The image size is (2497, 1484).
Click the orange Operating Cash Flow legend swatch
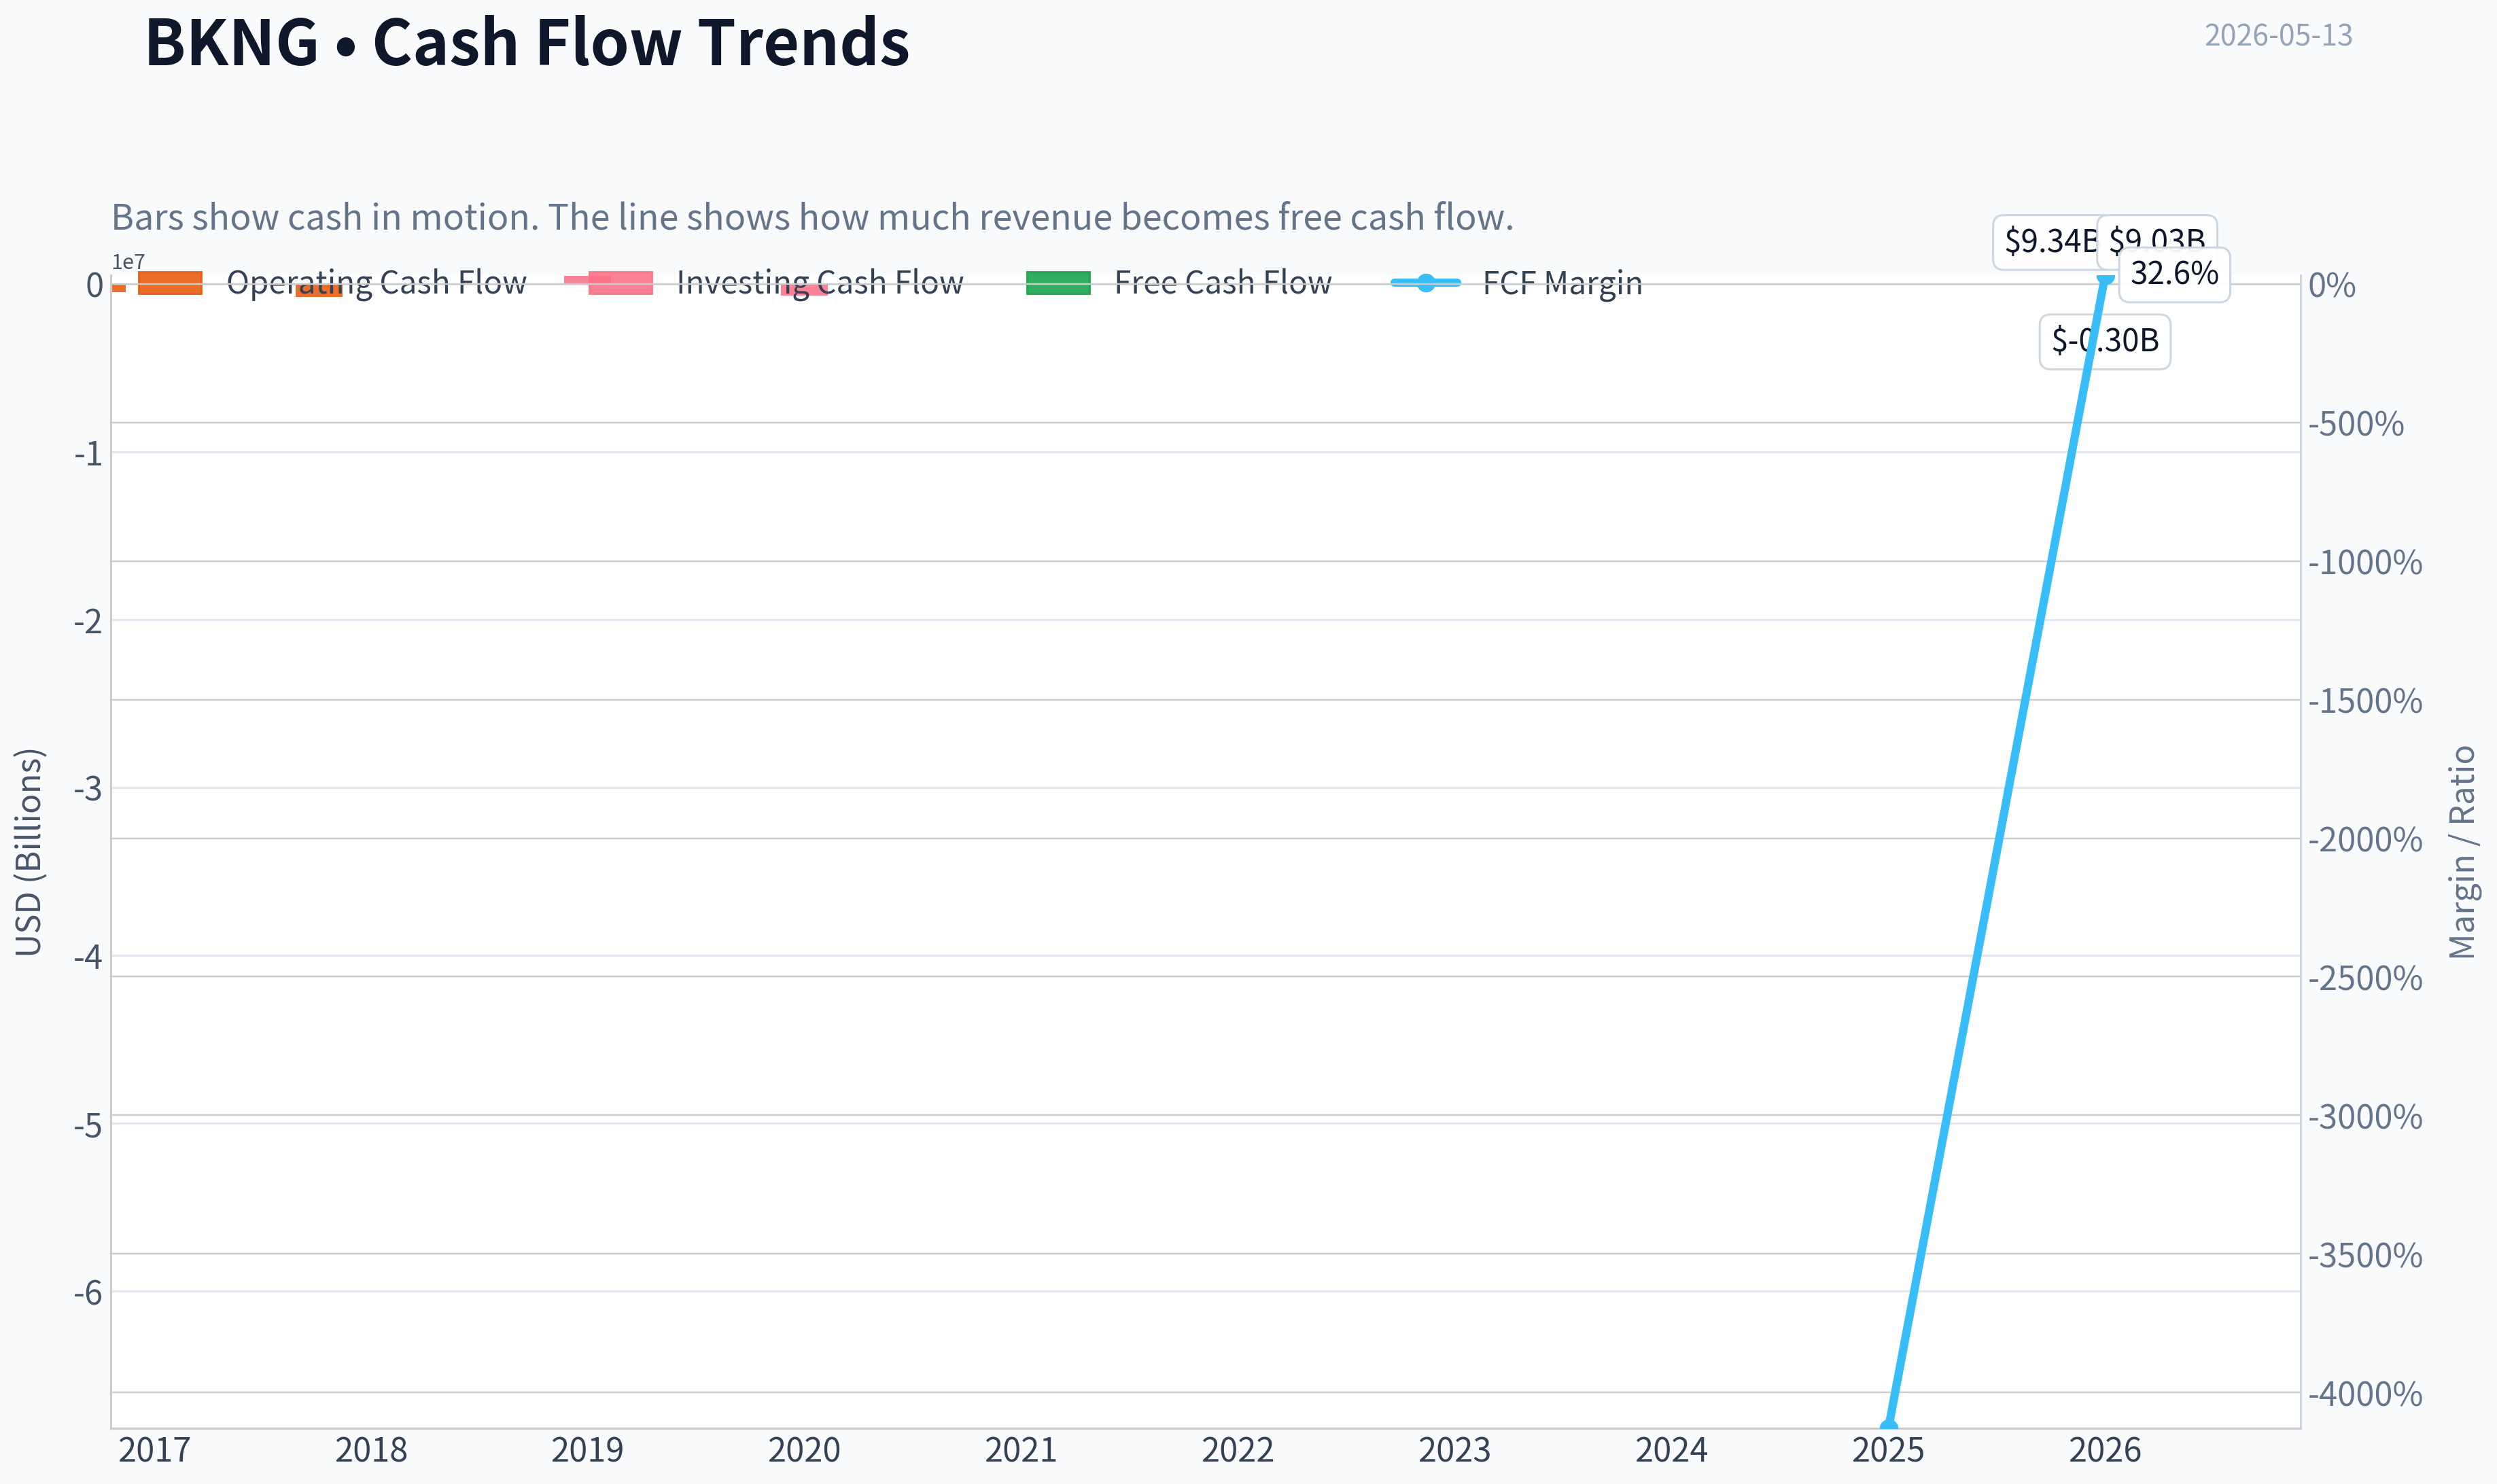tap(170, 283)
